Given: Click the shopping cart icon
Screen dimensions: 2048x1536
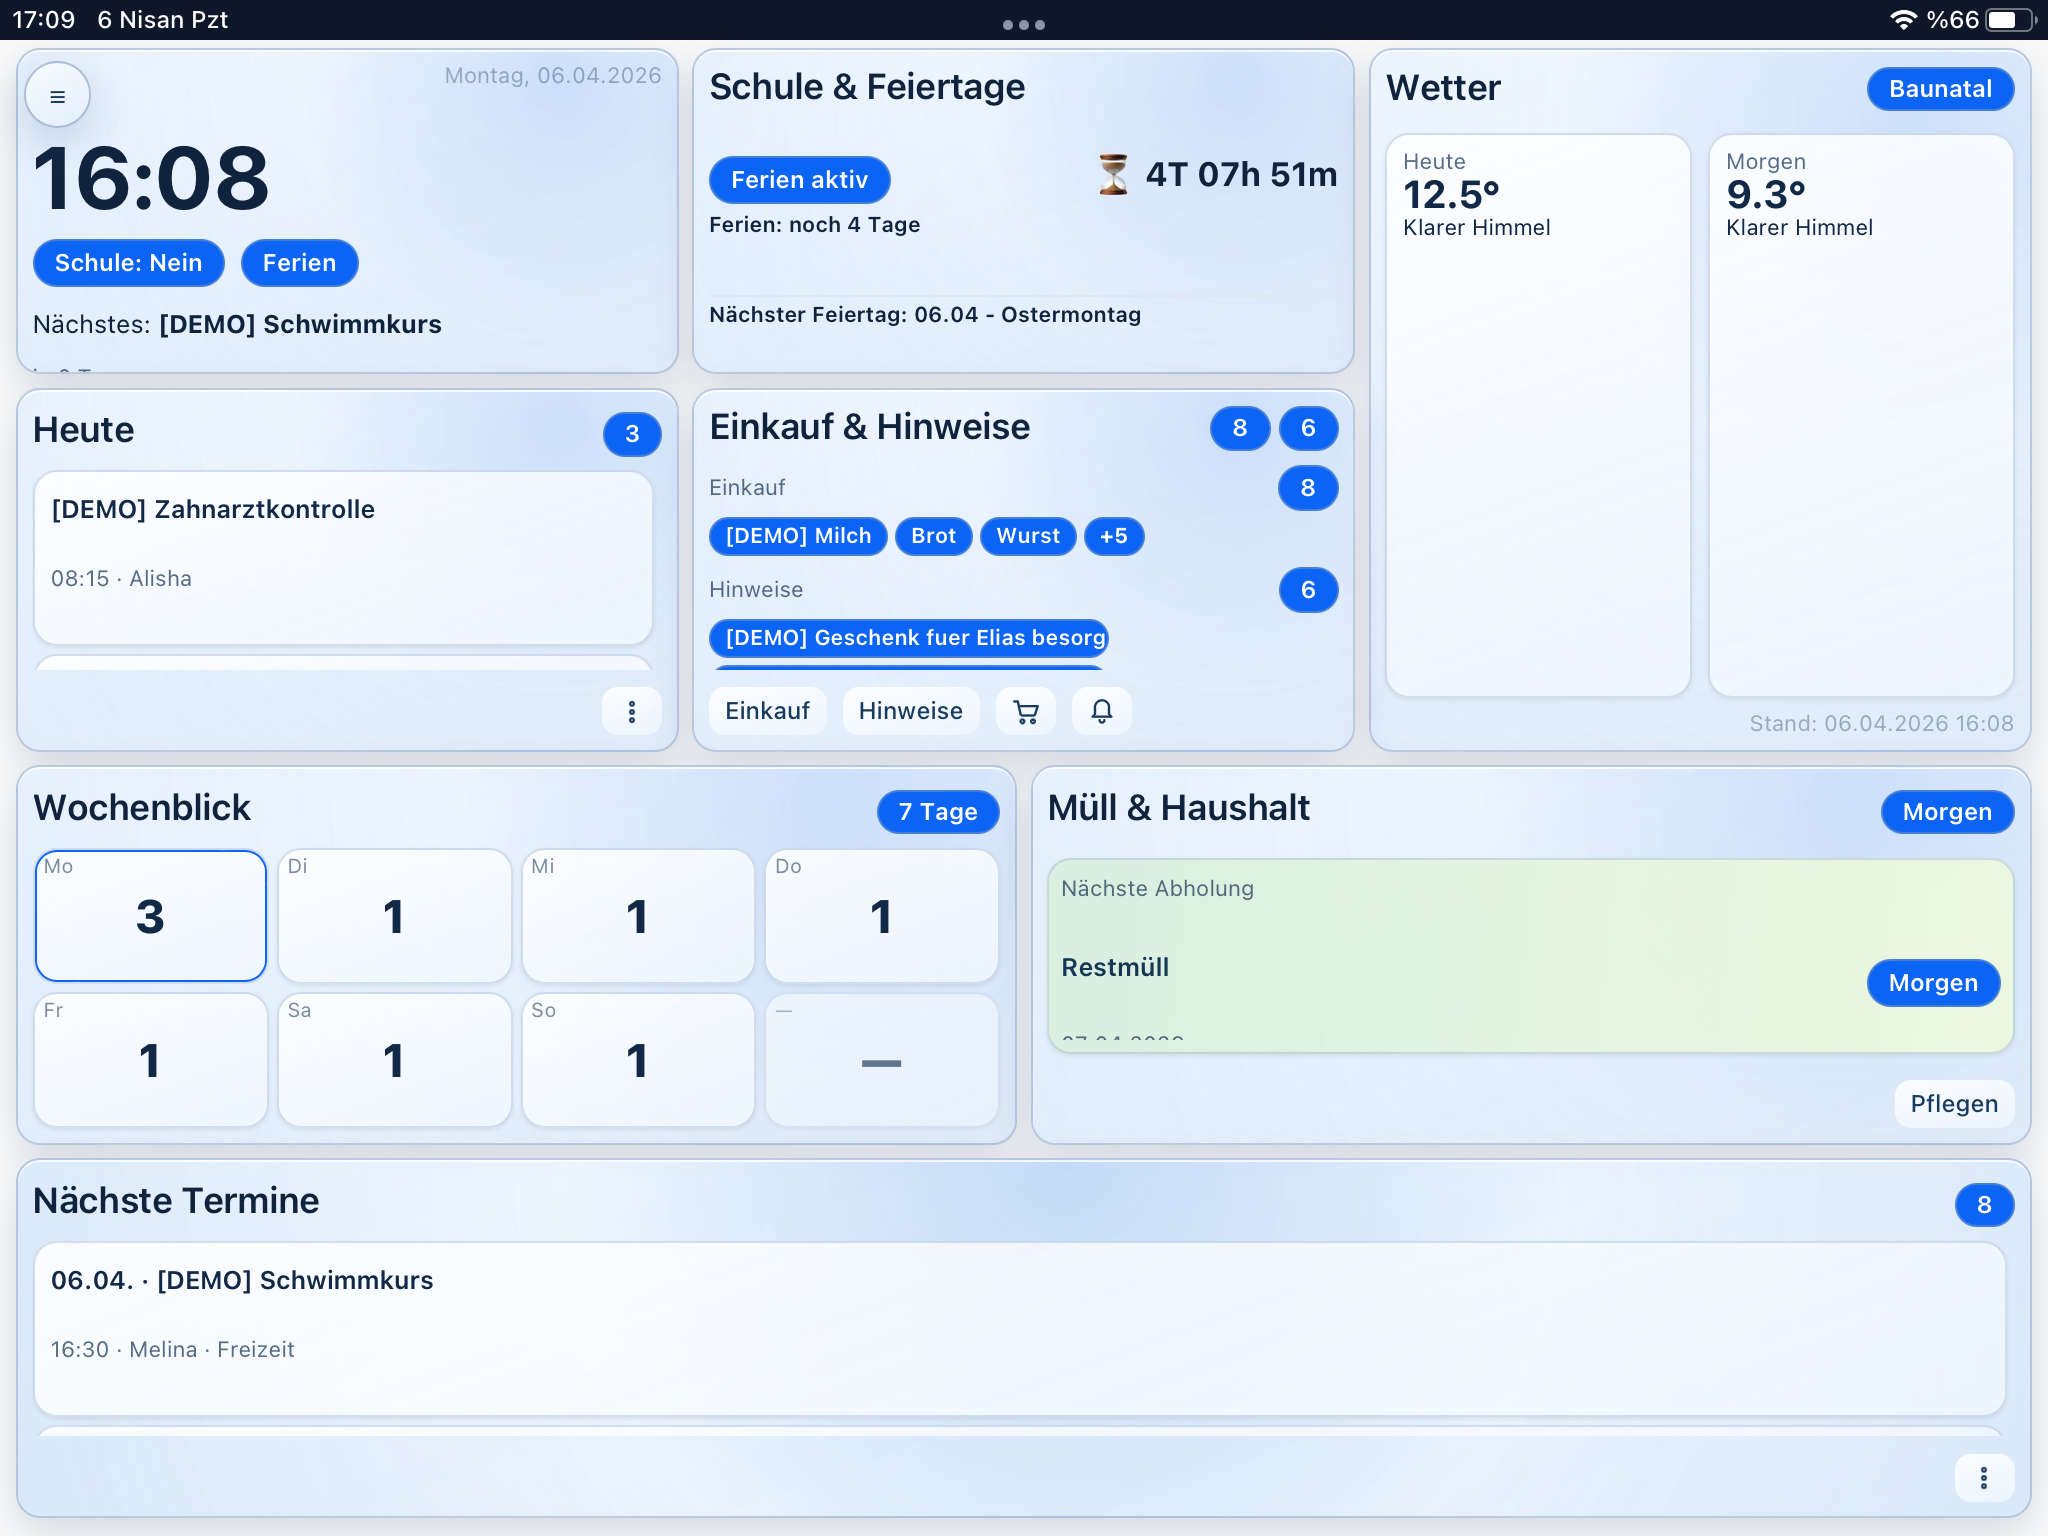Looking at the screenshot, I should point(1025,711).
